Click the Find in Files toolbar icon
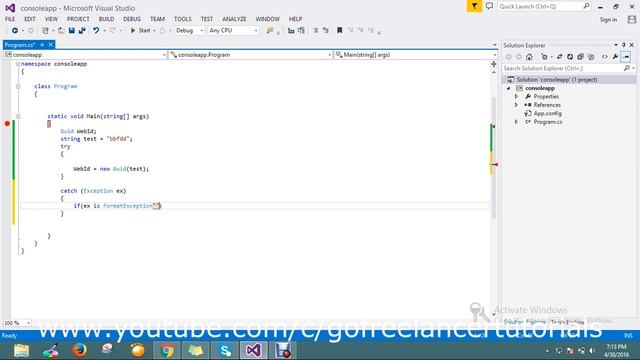This screenshot has height=360, width=640. pyautogui.click(x=270, y=31)
